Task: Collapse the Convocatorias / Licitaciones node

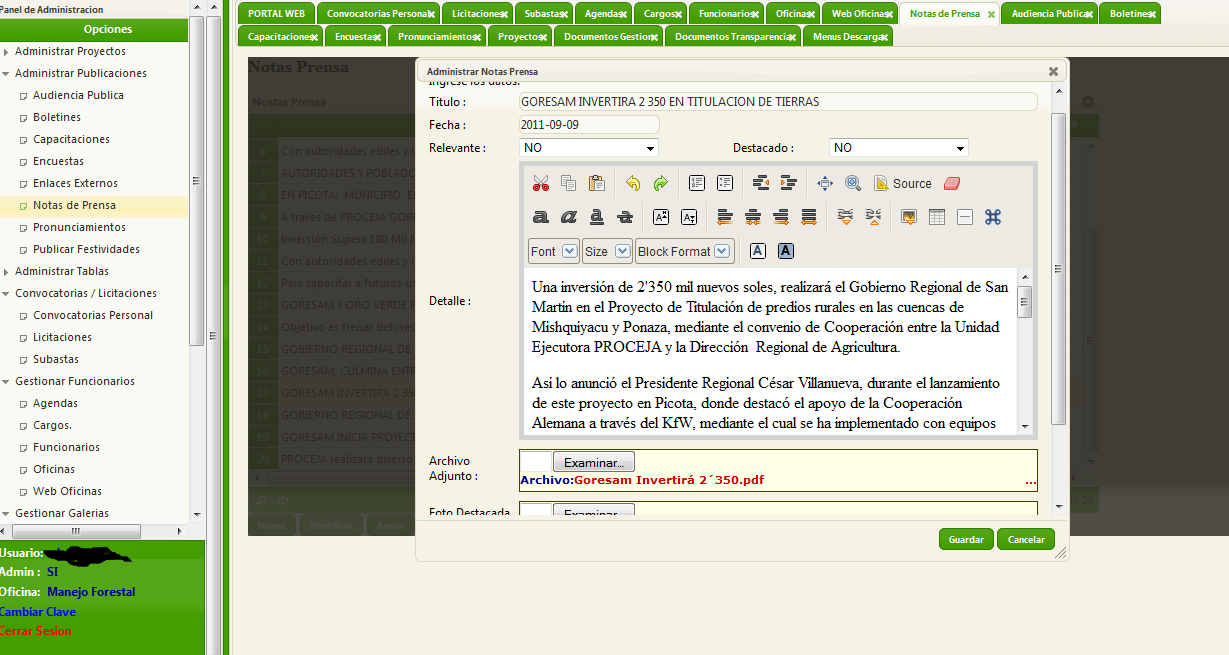Action: pyautogui.click(x=7, y=293)
